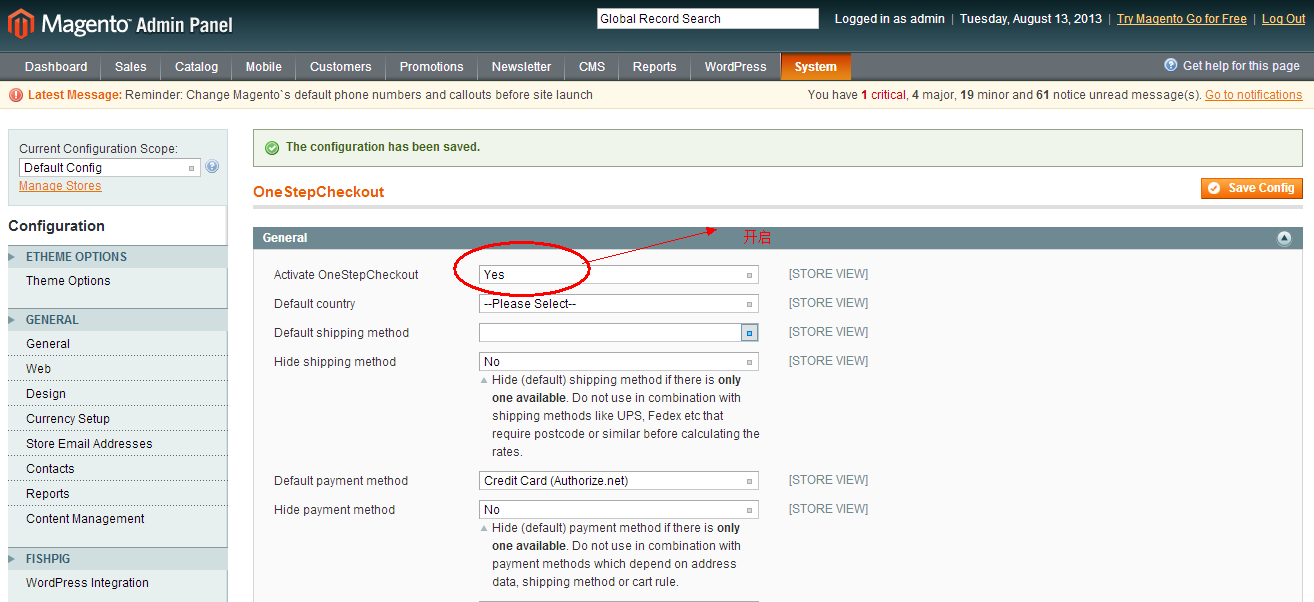The image size is (1314, 602).
Task: Click 'The configuration has been saved.' message
Action: (x=383, y=147)
